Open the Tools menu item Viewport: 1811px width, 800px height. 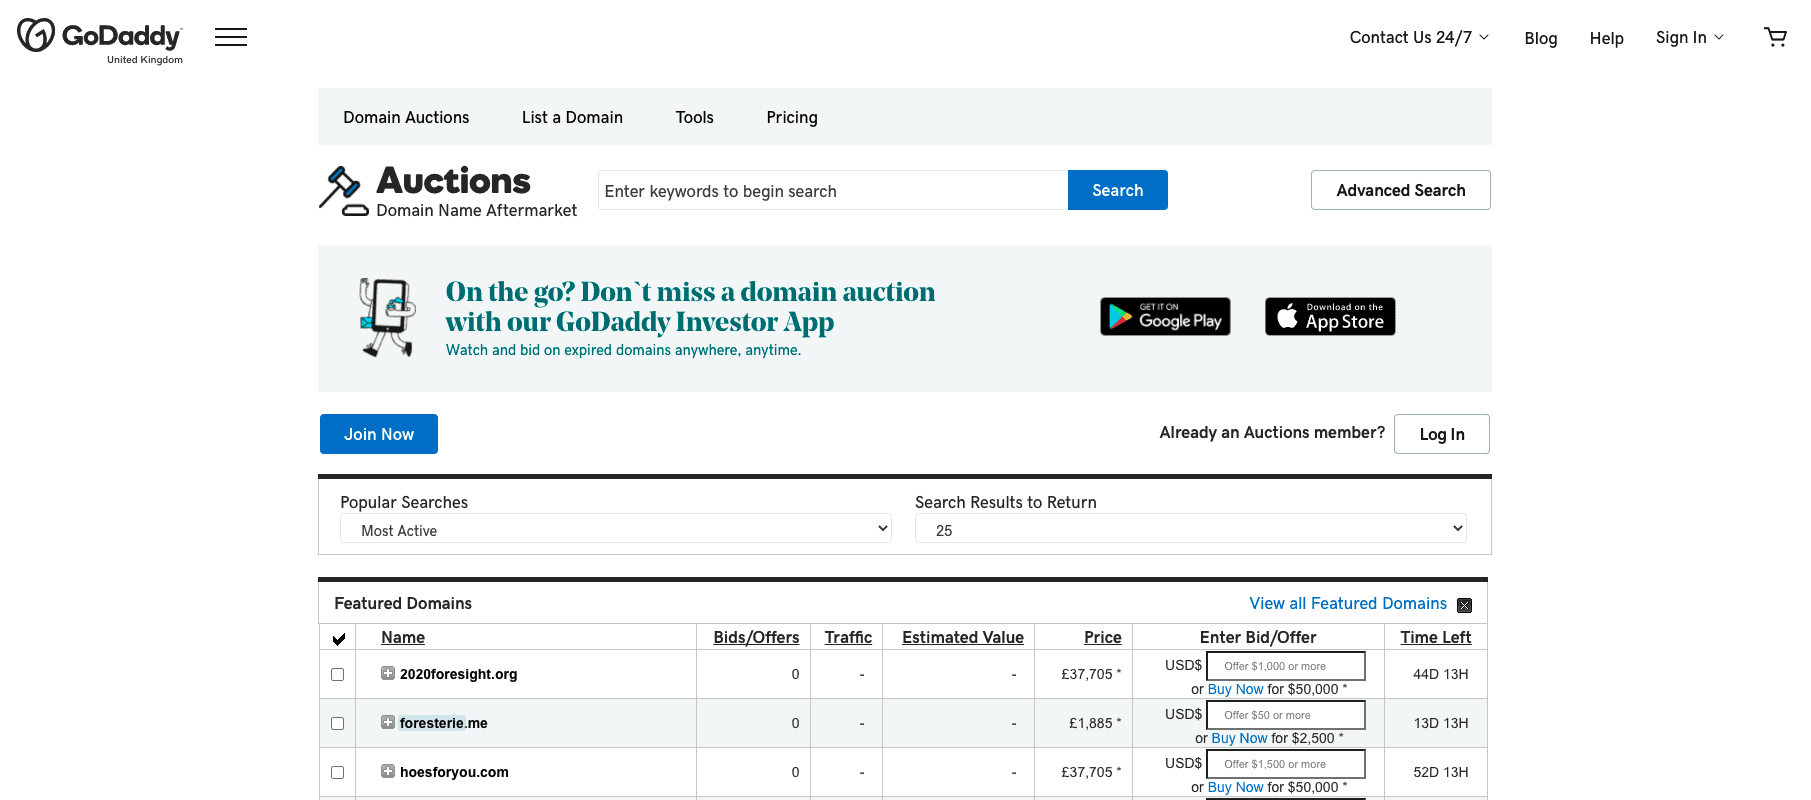click(694, 117)
